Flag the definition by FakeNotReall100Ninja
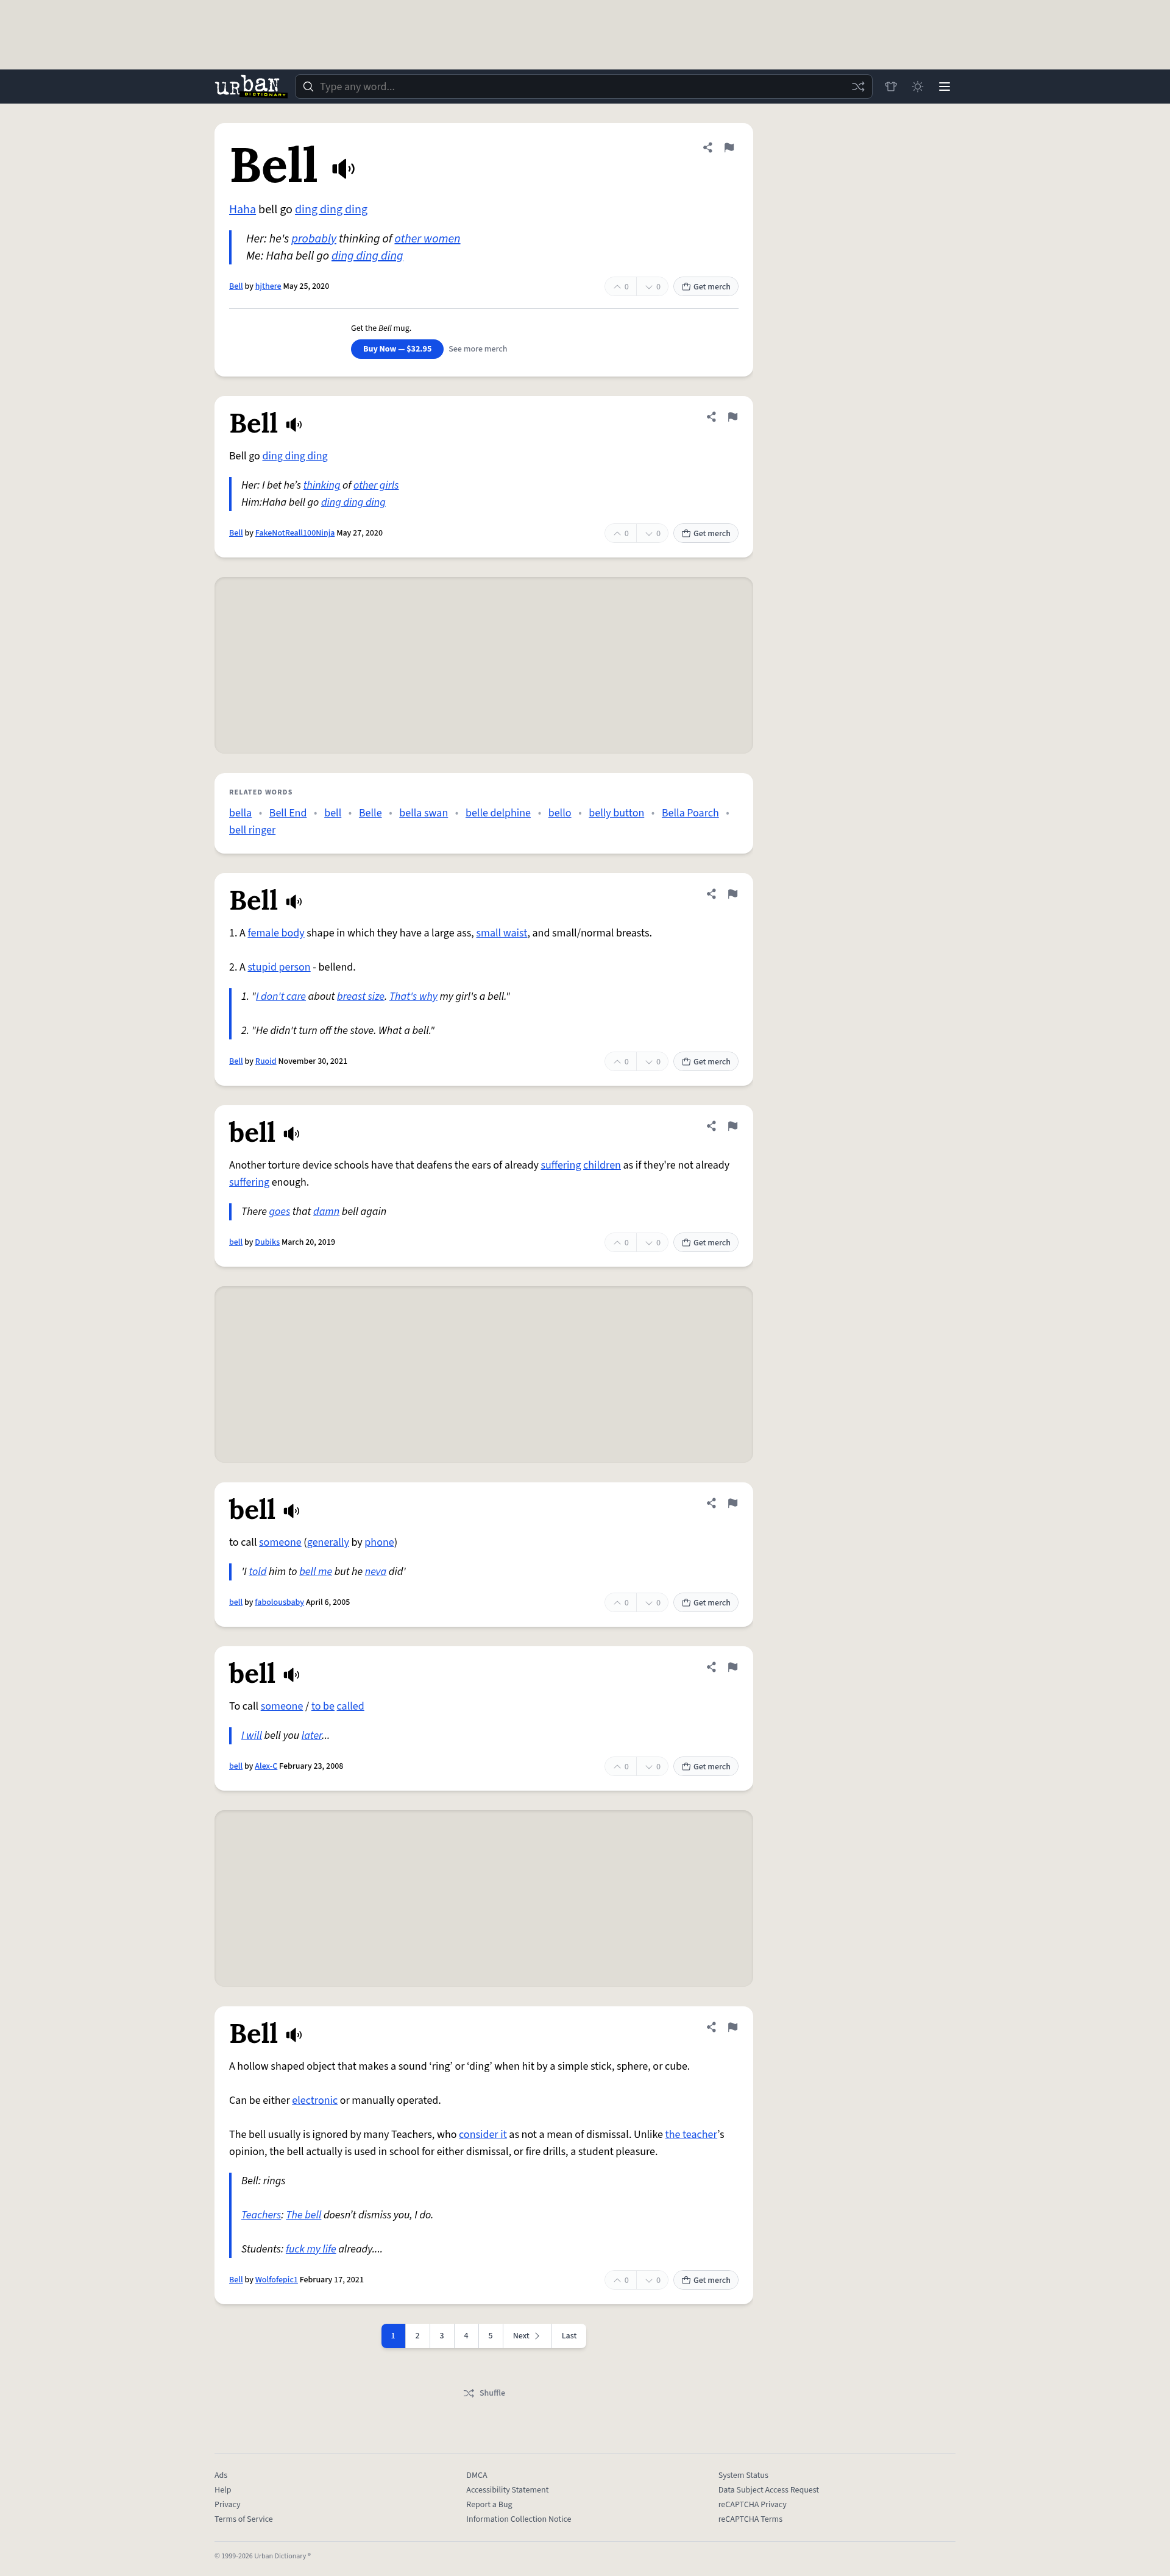Image resolution: width=1170 pixels, height=2576 pixels. [732, 417]
